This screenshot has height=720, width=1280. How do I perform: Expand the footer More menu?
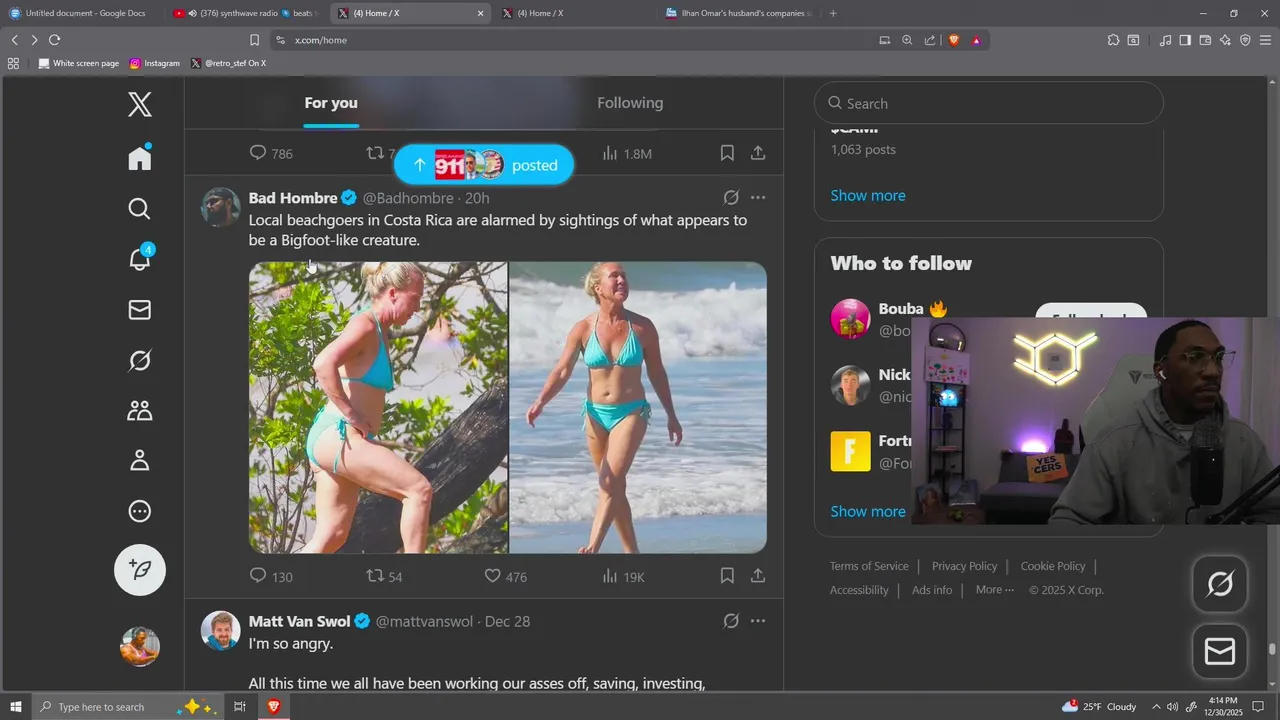click(x=994, y=590)
